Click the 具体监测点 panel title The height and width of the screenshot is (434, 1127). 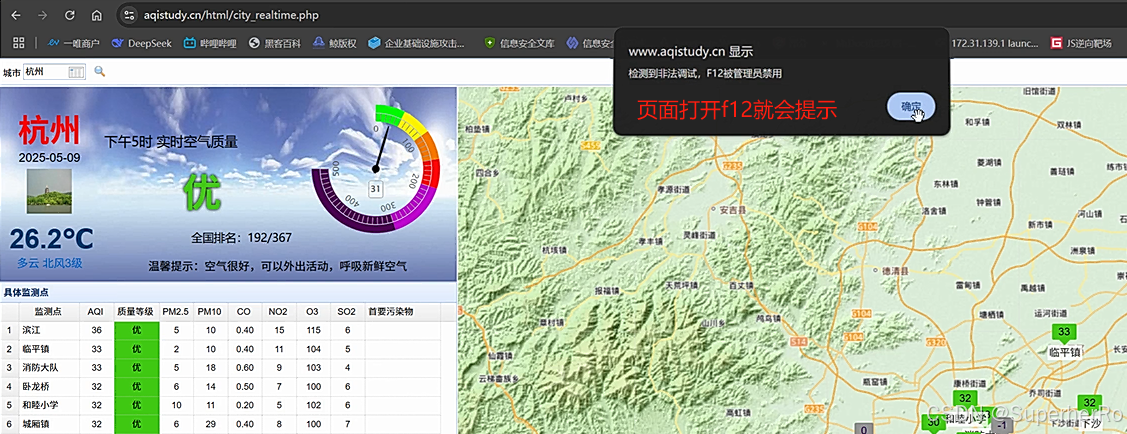click(26, 293)
